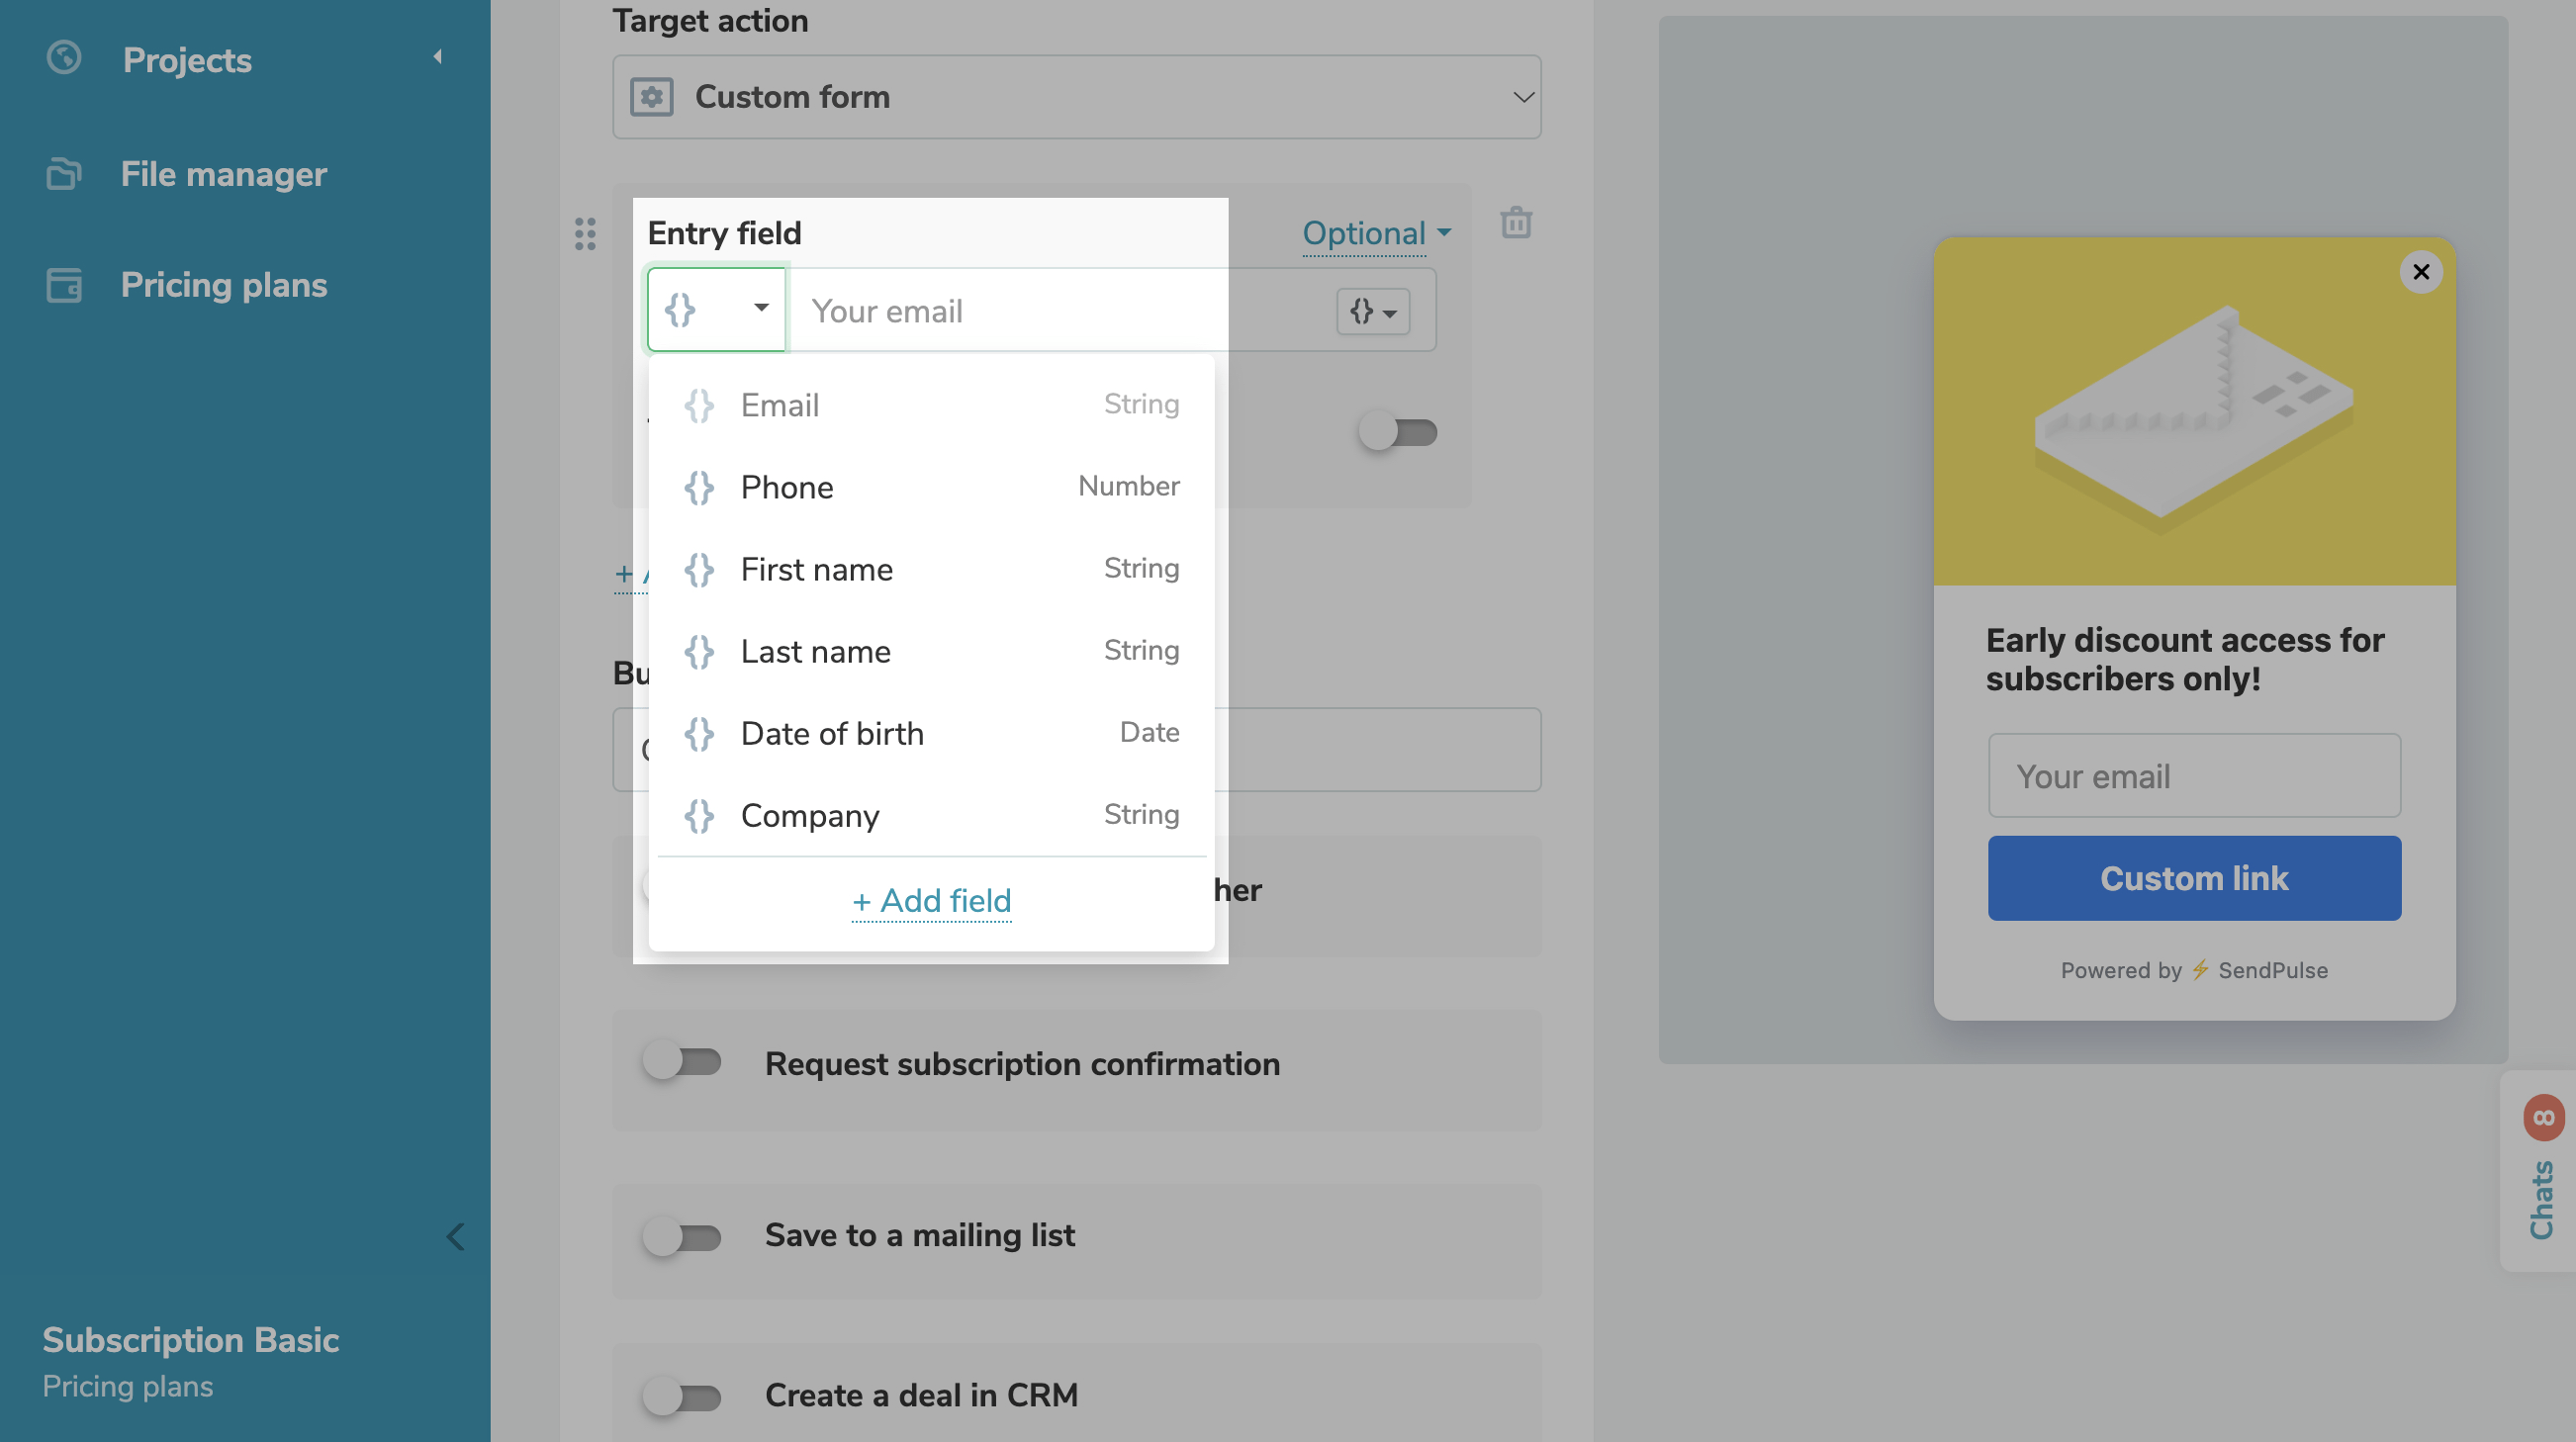Toggle Save to a mailing list

coord(683,1237)
